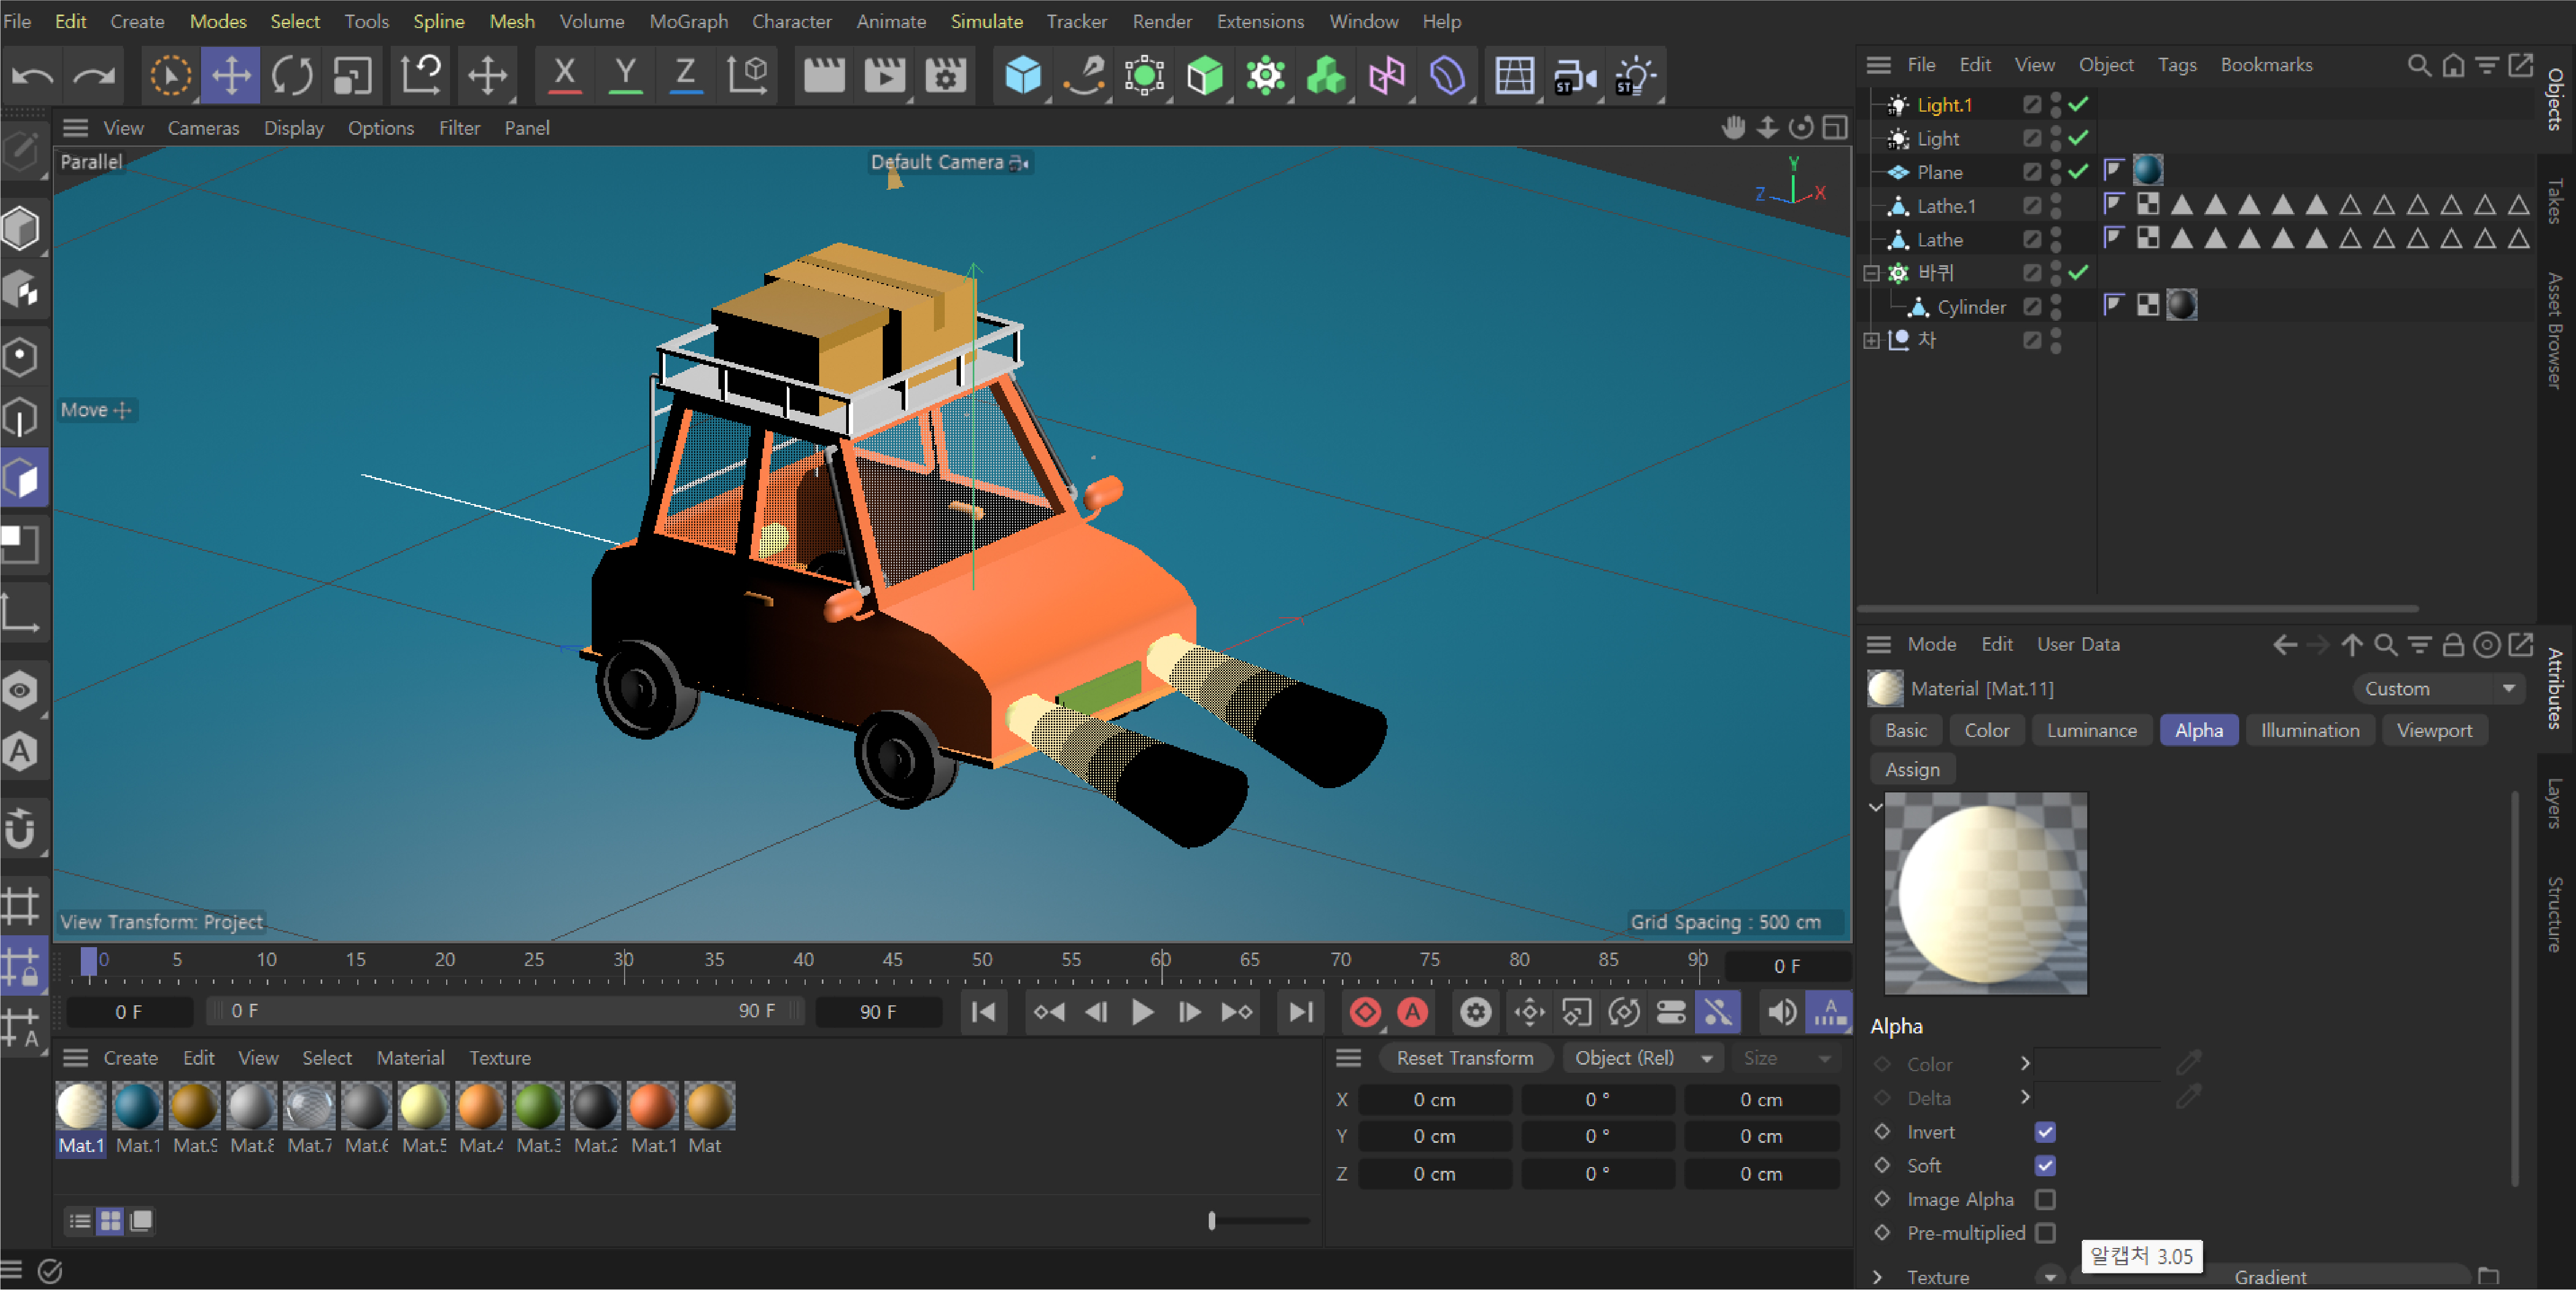This screenshot has width=2576, height=1290.
Task: Click Attribute Manager back arrow
Action: 2284,645
